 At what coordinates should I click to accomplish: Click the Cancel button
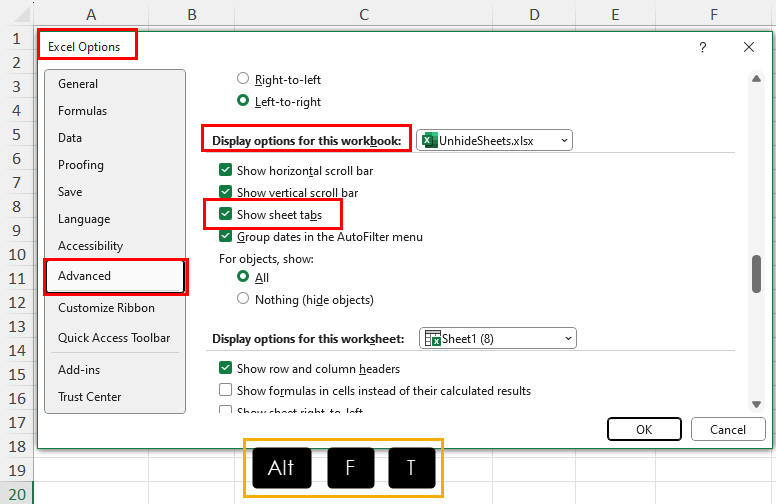pos(728,429)
